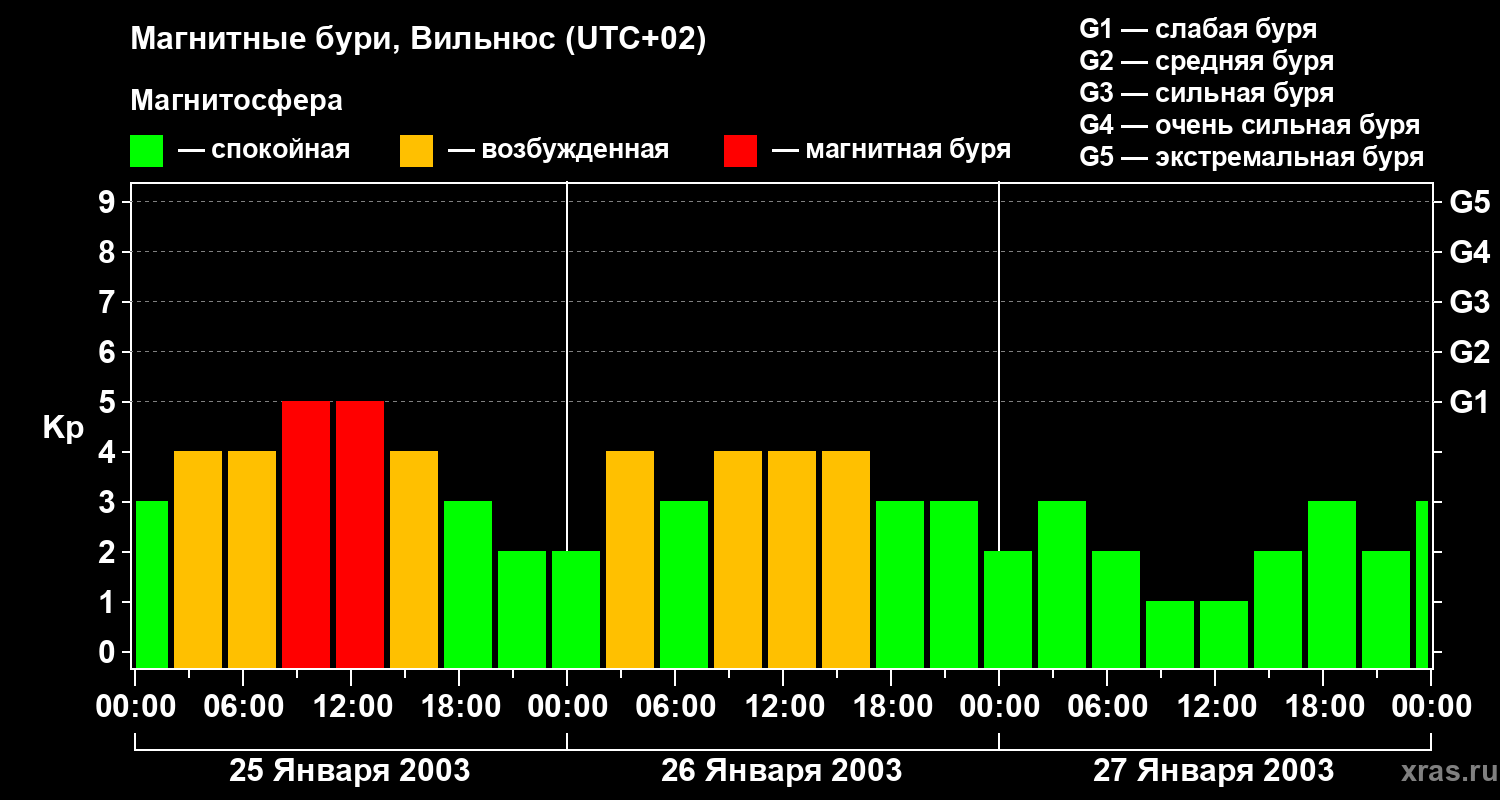Click the 'Магнитосфера' legend heading
The height and width of the screenshot is (800, 1500).
point(236,101)
